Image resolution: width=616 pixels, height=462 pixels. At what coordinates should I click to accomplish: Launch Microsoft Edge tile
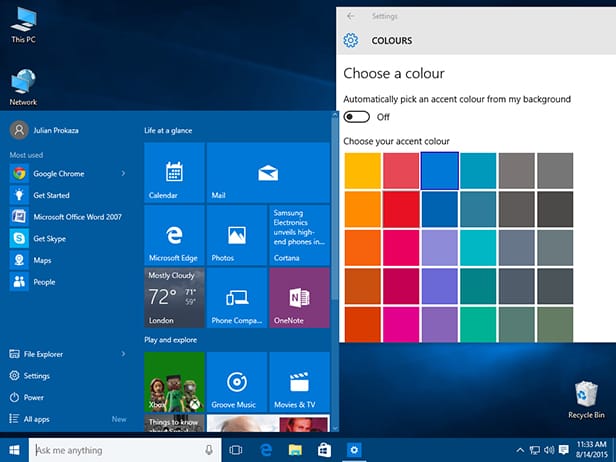174,235
